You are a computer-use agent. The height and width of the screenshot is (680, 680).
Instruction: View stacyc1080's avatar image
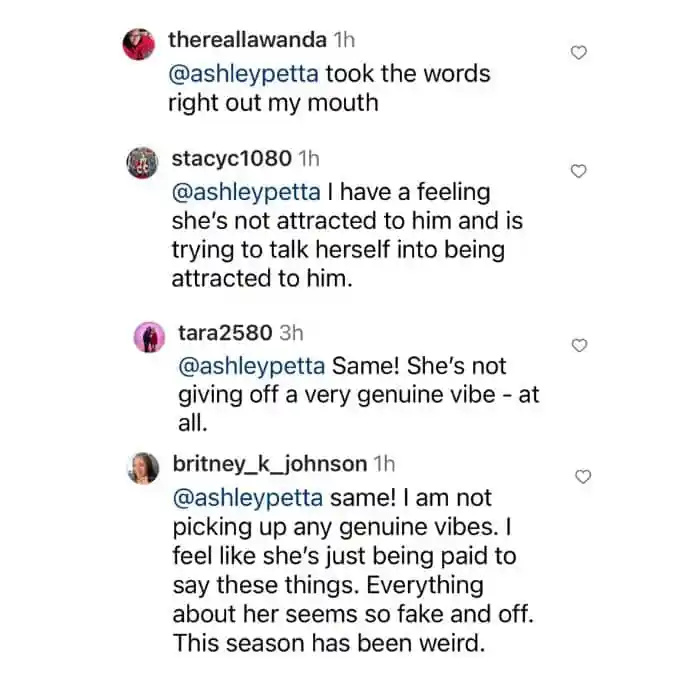142,163
